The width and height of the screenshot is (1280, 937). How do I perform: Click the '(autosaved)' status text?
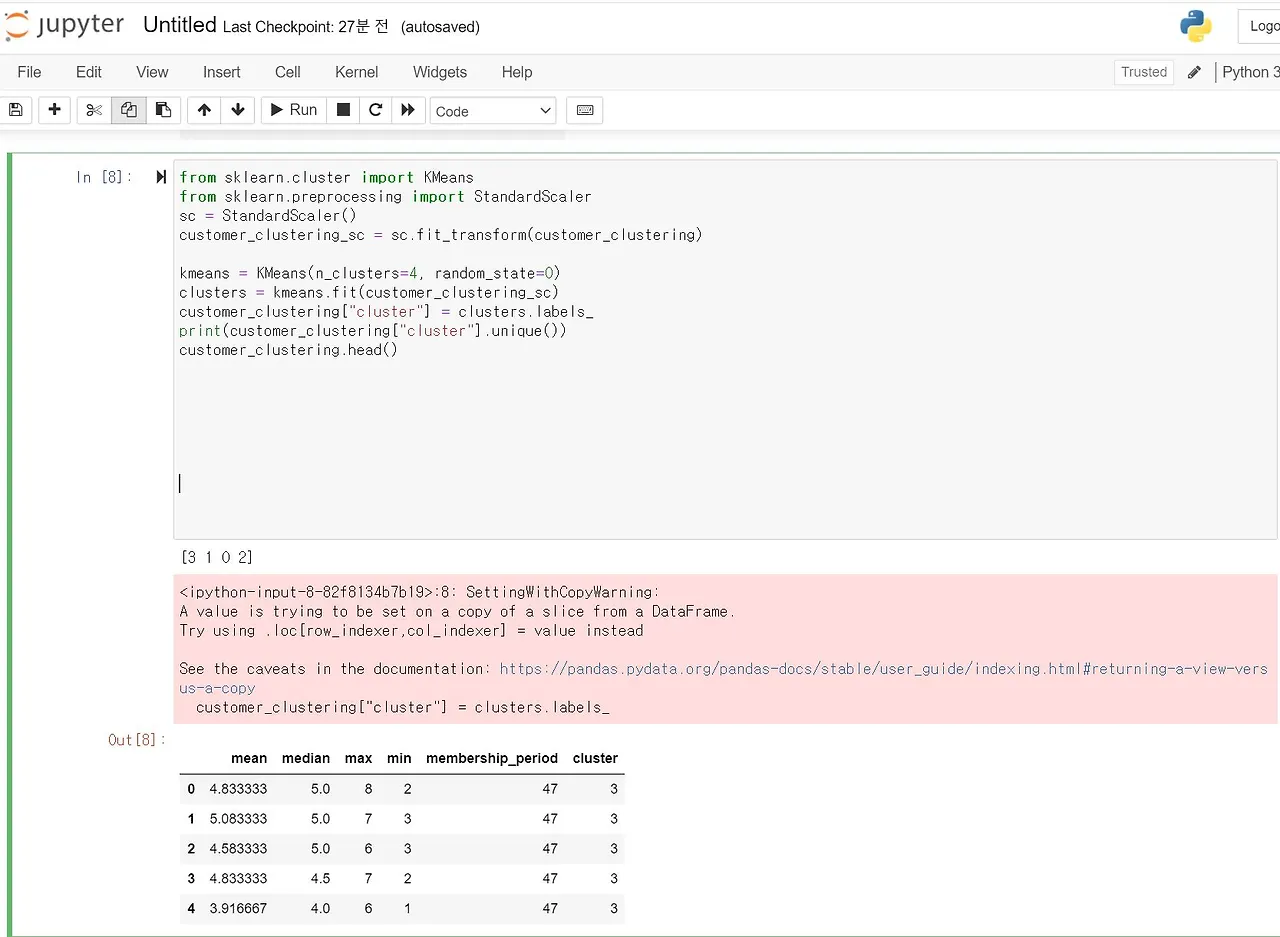click(x=440, y=27)
